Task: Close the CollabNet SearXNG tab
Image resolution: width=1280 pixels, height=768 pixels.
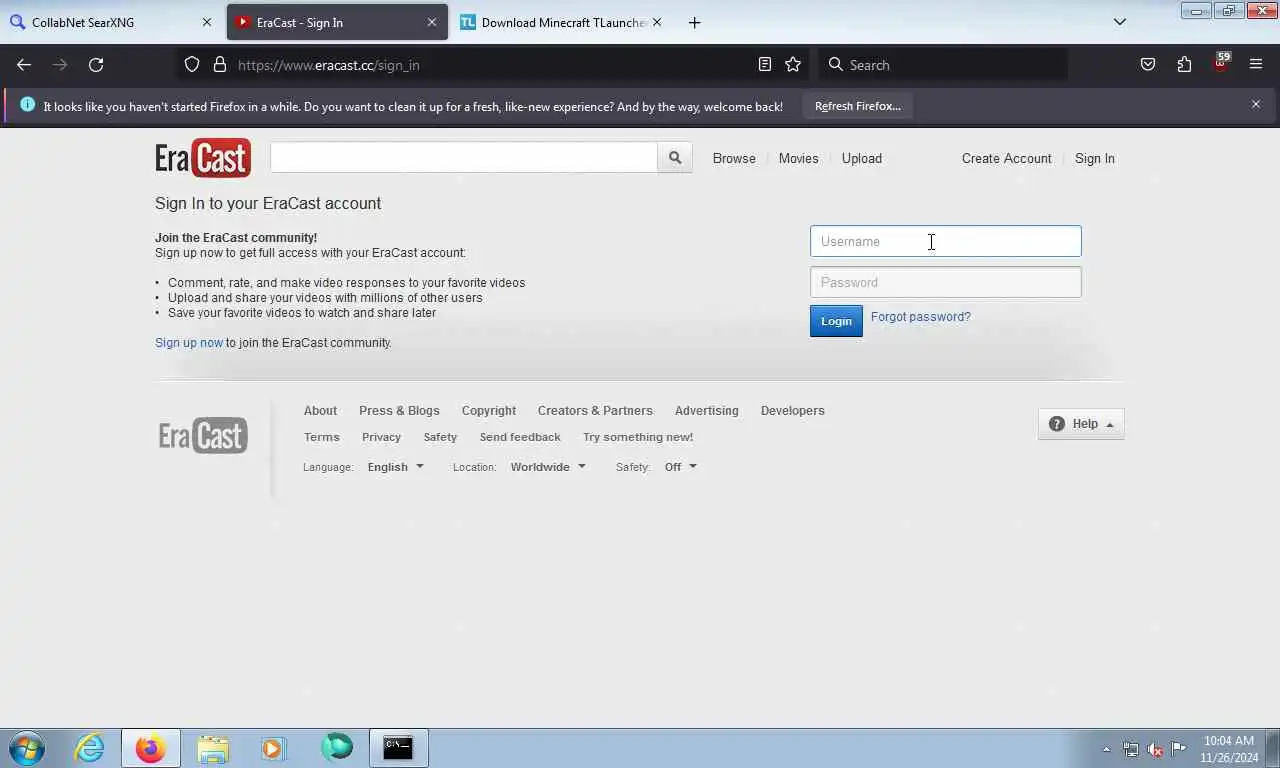Action: click(207, 22)
